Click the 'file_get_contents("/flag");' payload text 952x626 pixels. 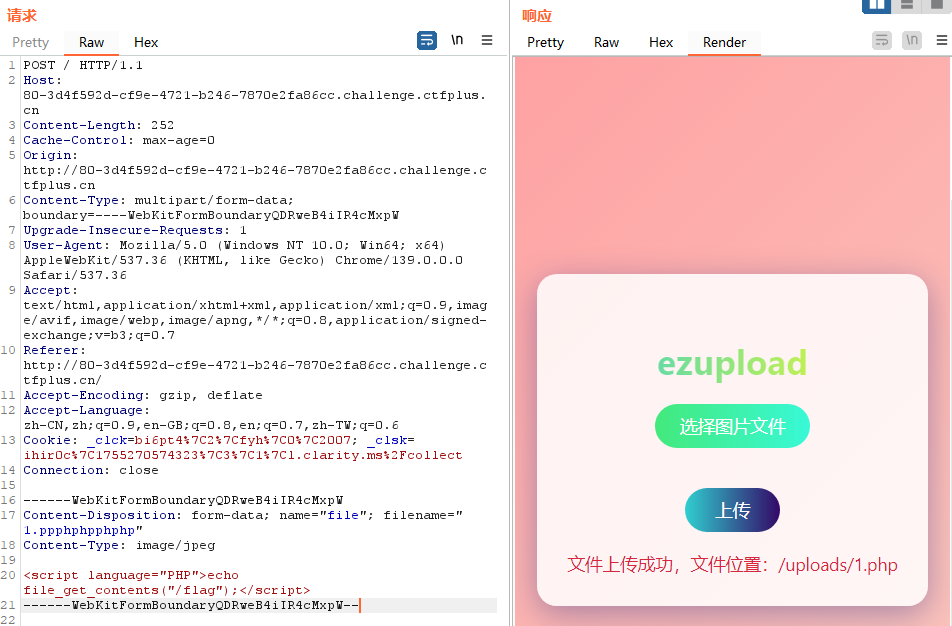click(x=131, y=590)
